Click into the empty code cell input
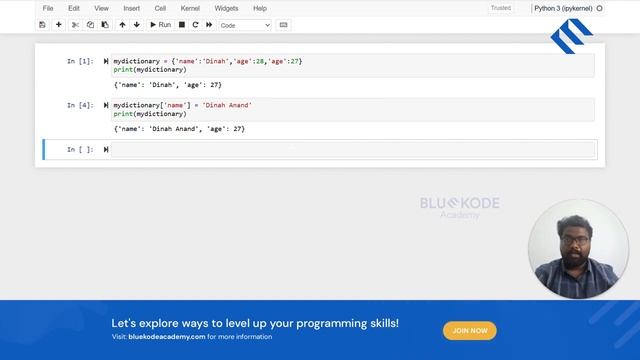Viewport: 640px width, 360px height. (353, 149)
